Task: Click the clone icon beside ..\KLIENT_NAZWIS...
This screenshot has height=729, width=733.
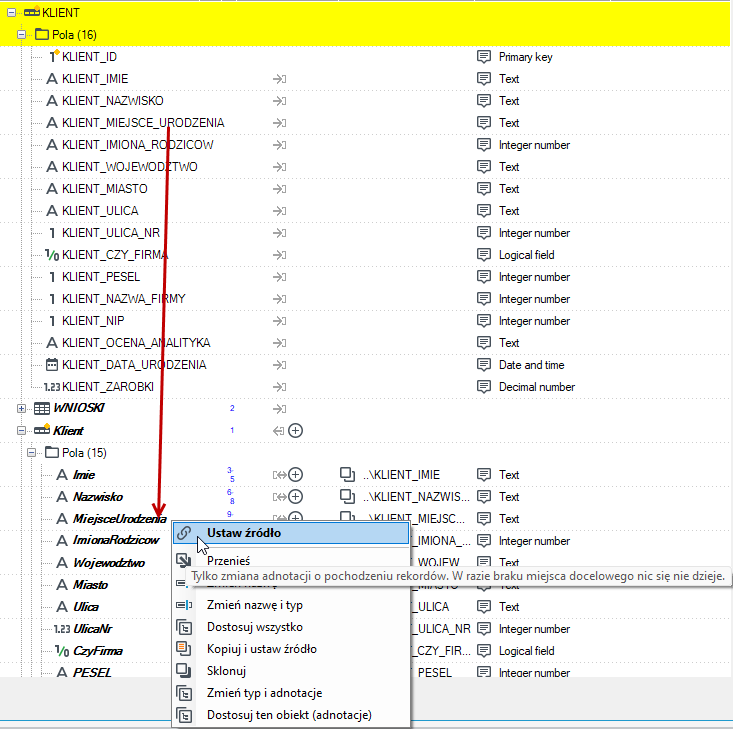Action: click(x=347, y=497)
